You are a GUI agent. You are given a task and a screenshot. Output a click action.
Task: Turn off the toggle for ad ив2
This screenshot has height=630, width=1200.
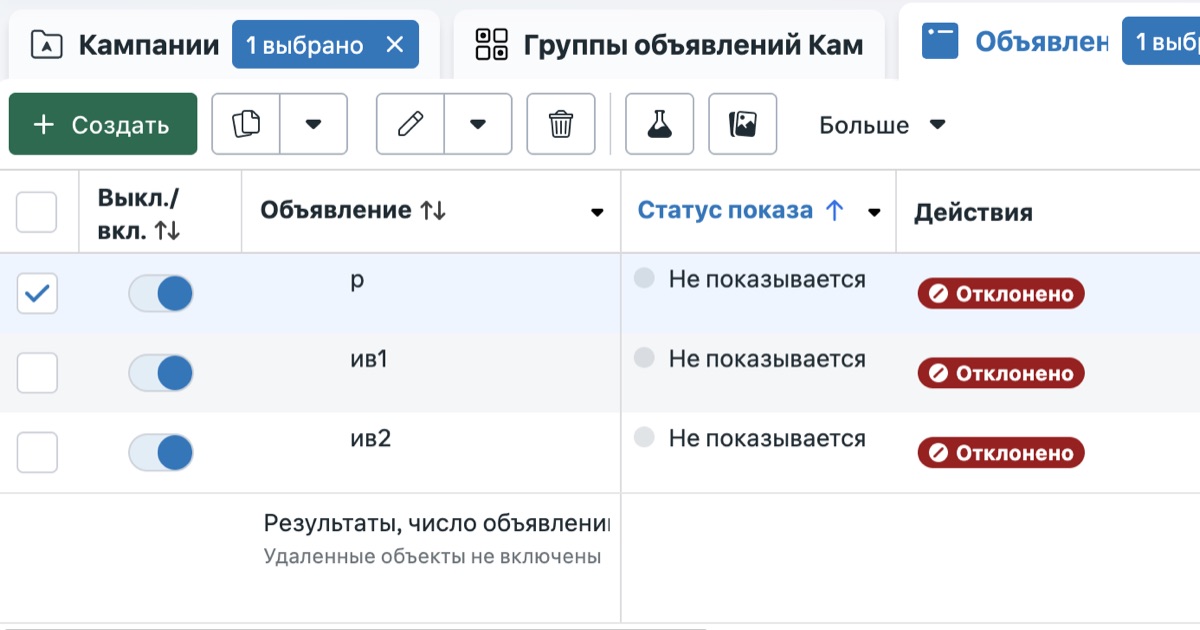[161, 453]
